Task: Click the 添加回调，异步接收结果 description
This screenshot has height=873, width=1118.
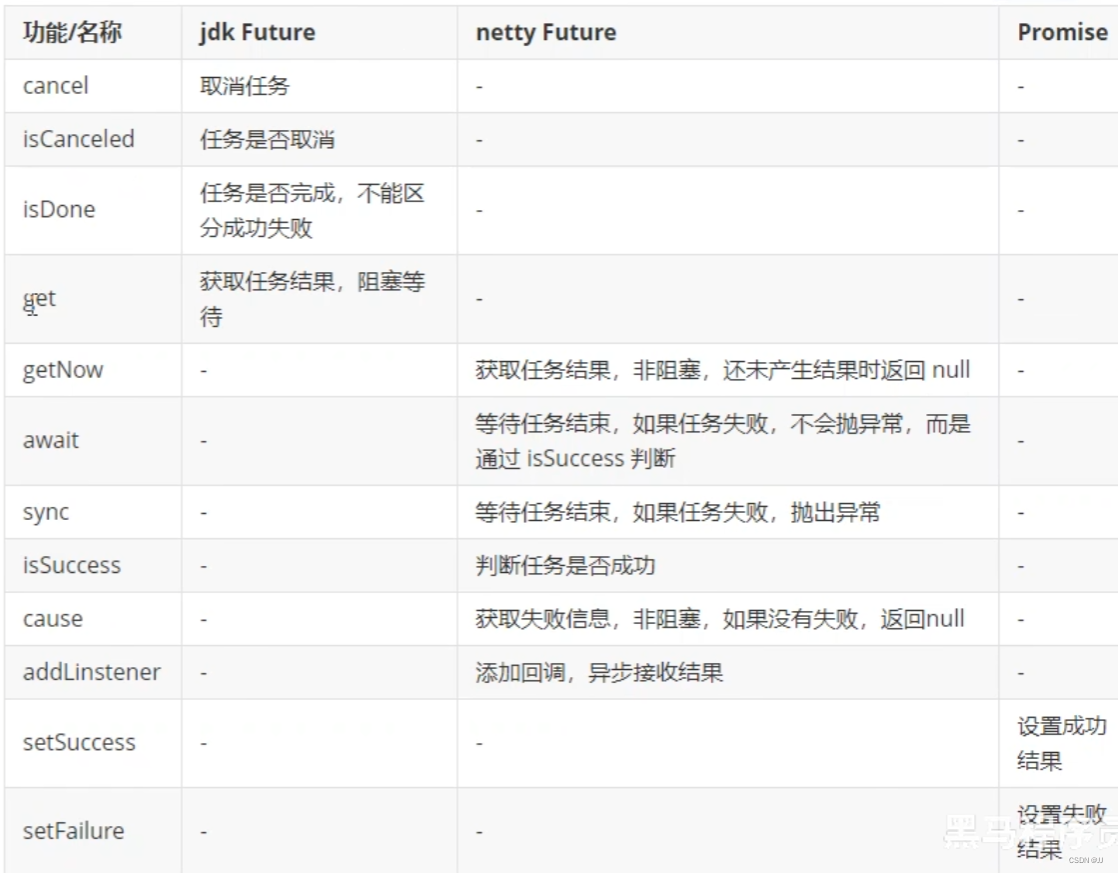Action: click(x=599, y=673)
